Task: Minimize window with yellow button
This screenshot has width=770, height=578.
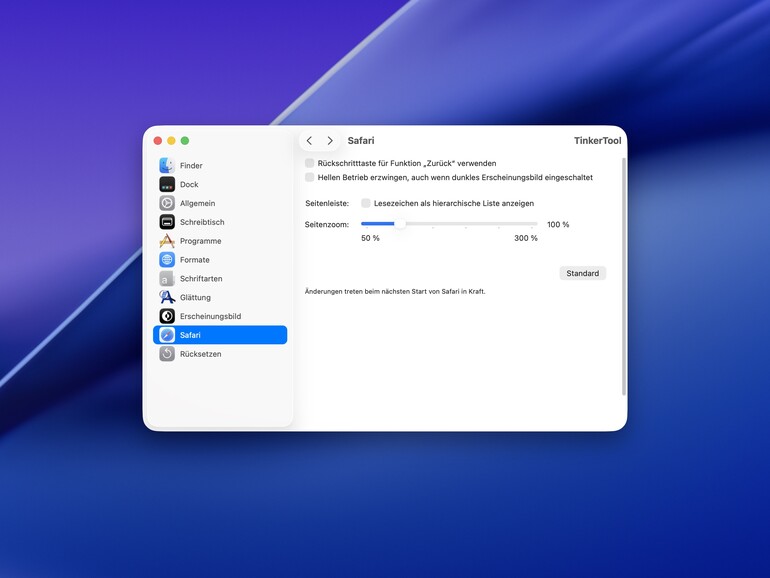Action: 171,140
